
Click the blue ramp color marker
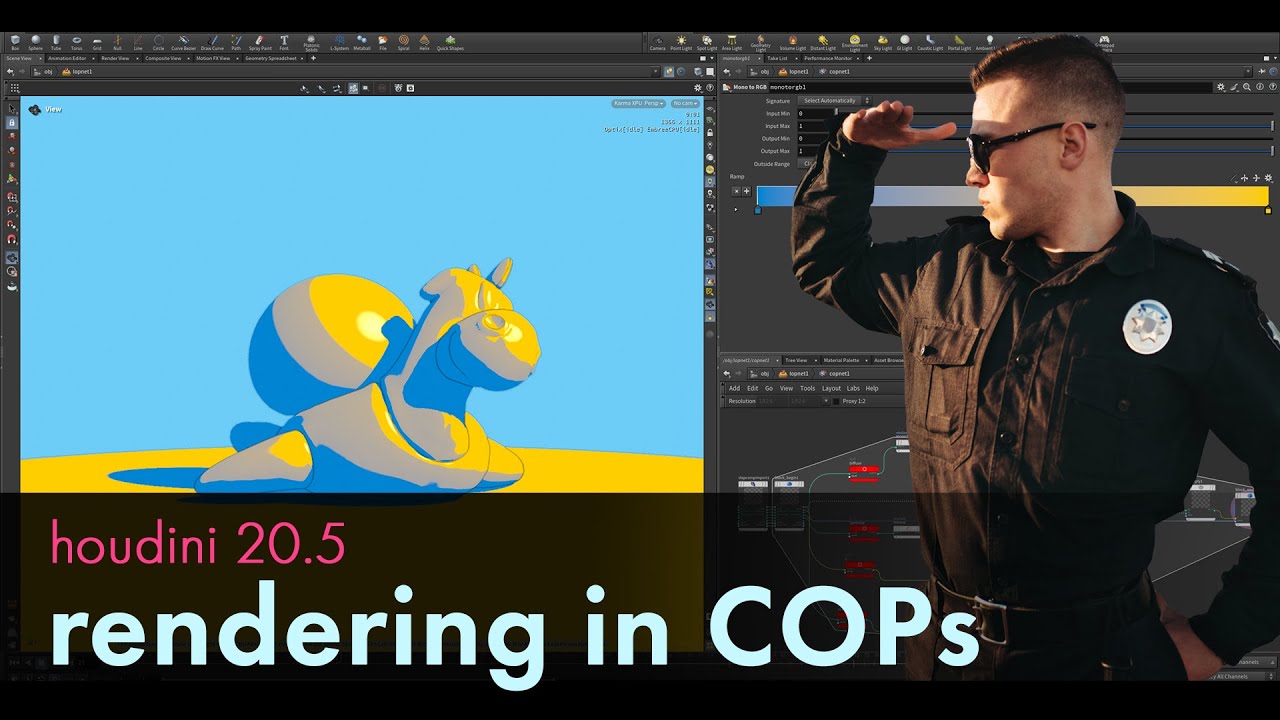(758, 211)
